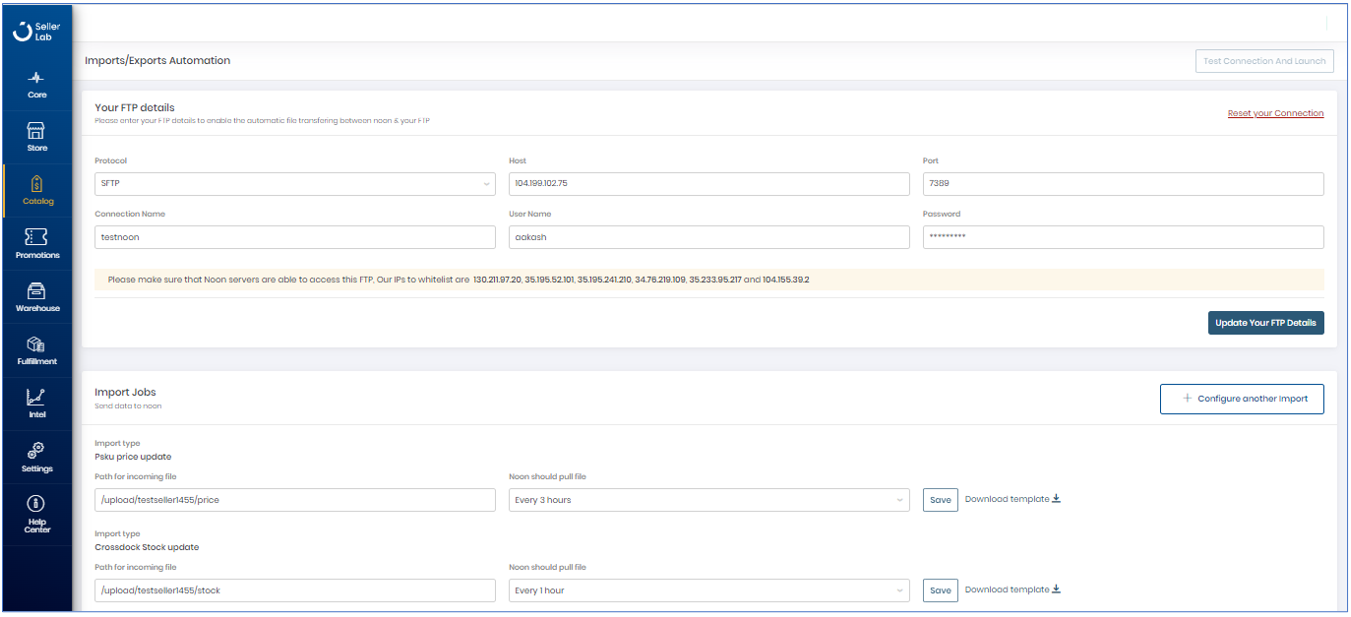Image resolution: width=1351 pixels, height=617 pixels.
Task: Download template for Crossdock Stock update
Action: pos(1012,590)
